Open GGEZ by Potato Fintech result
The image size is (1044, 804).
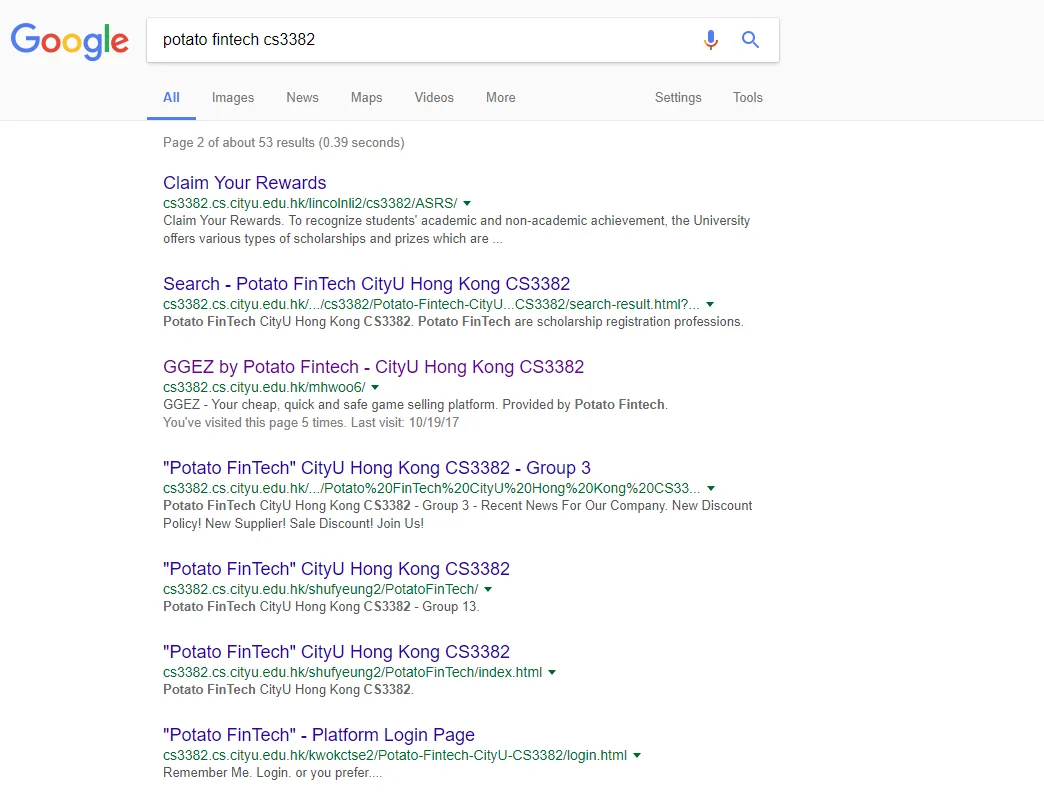tap(374, 367)
